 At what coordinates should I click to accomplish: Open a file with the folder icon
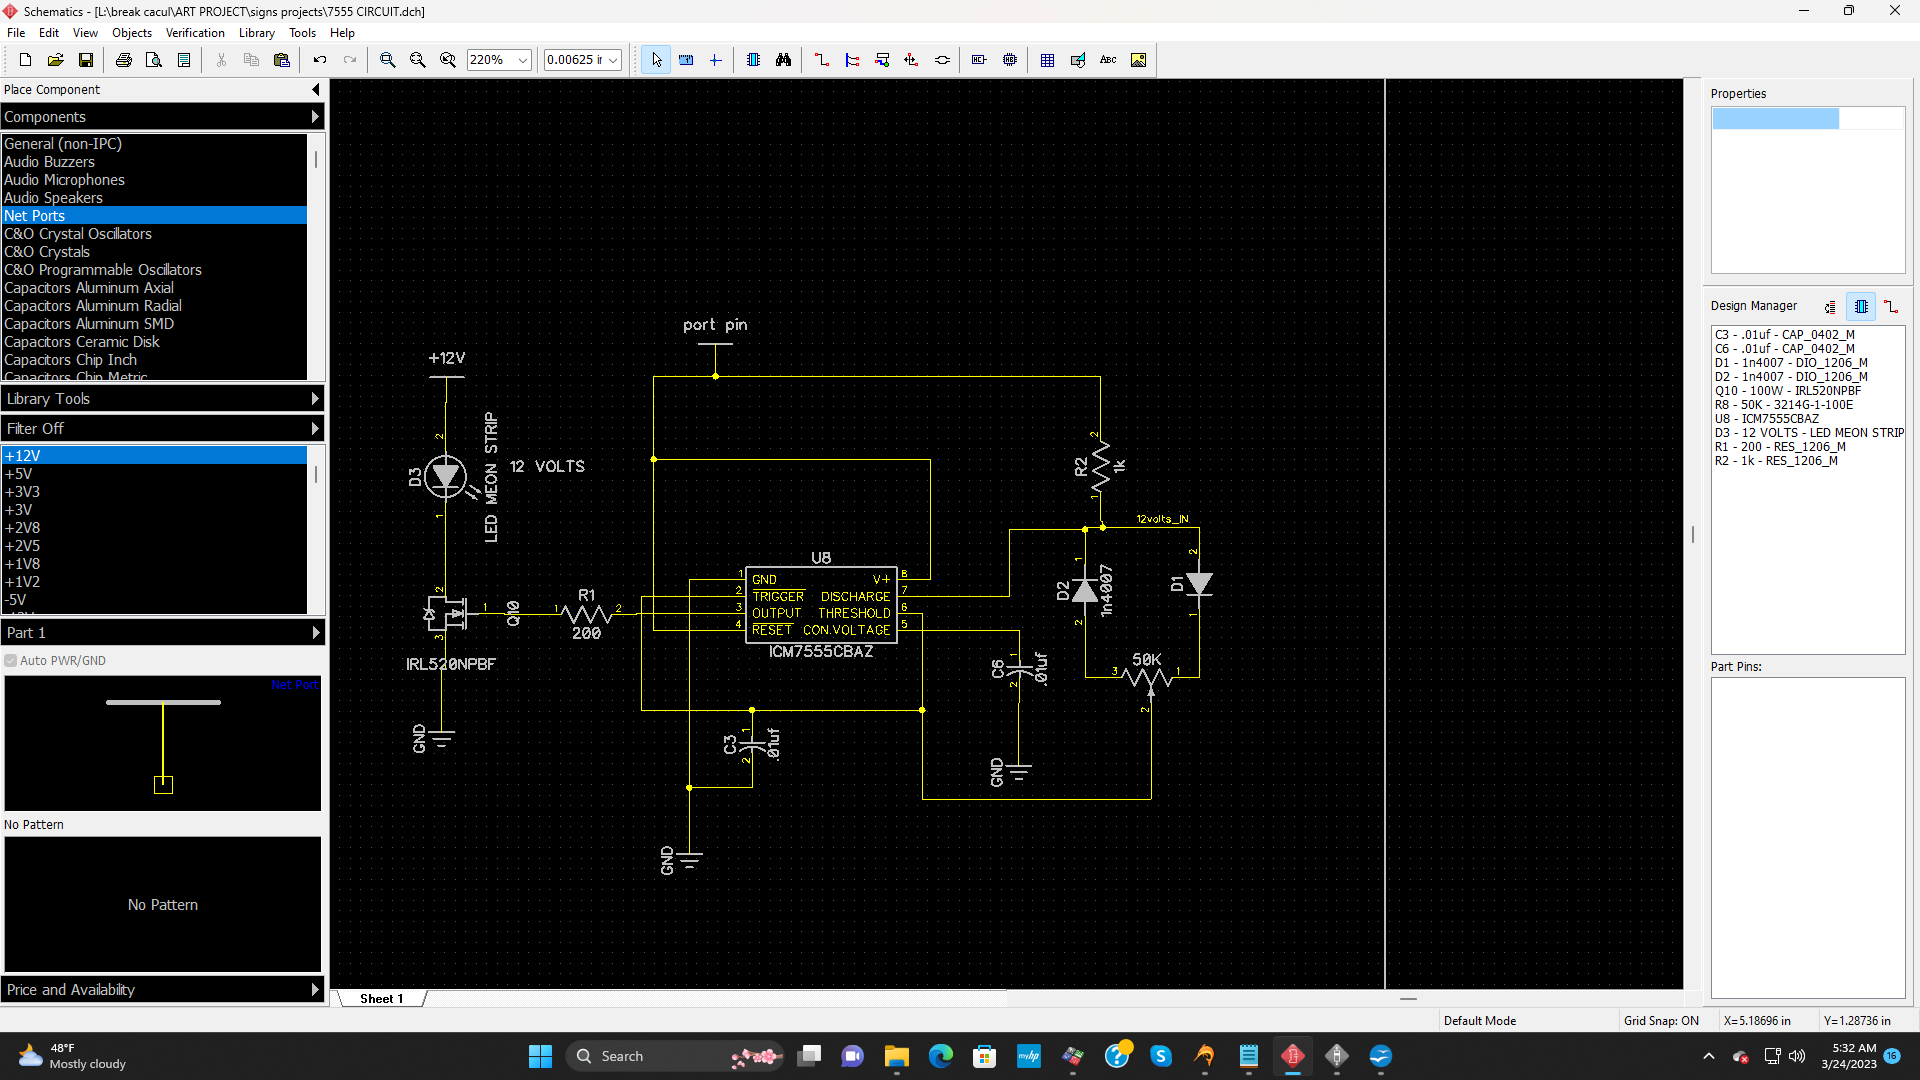(56, 60)
